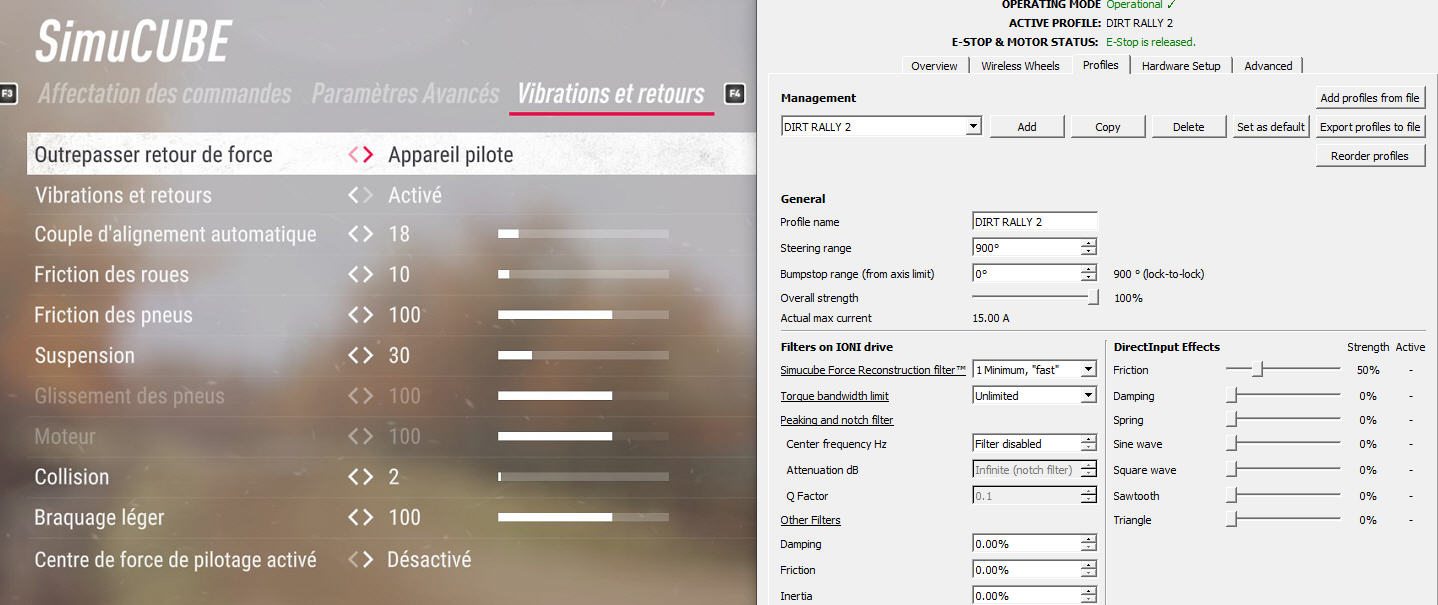Screen dimensions: 1438x605
Task: Click the Center frequency Hz field
Action: point(1026,444)
